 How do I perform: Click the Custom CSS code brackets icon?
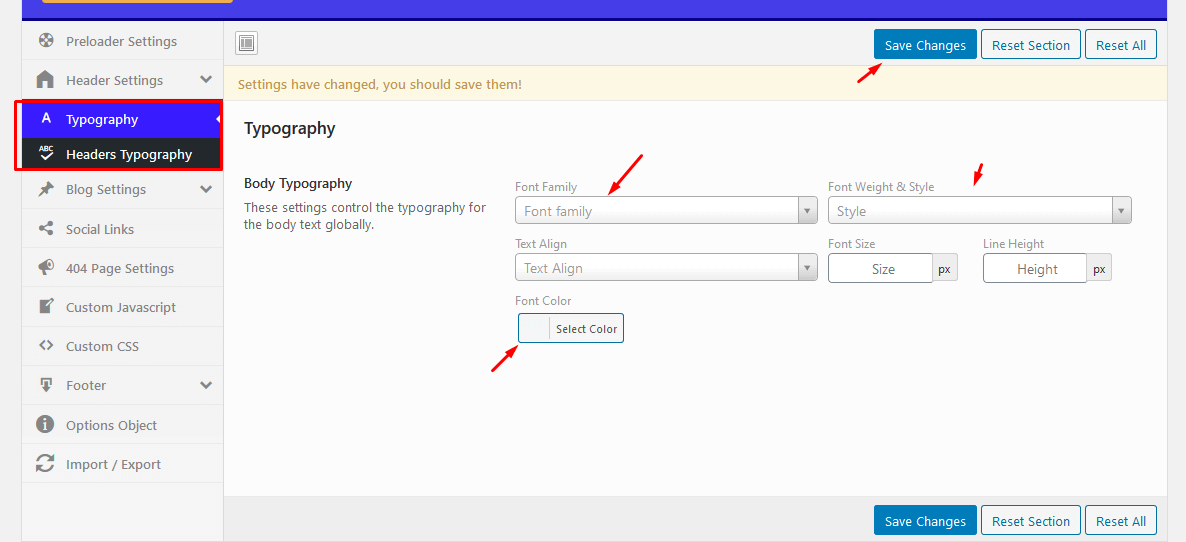(x=45, y=346)
